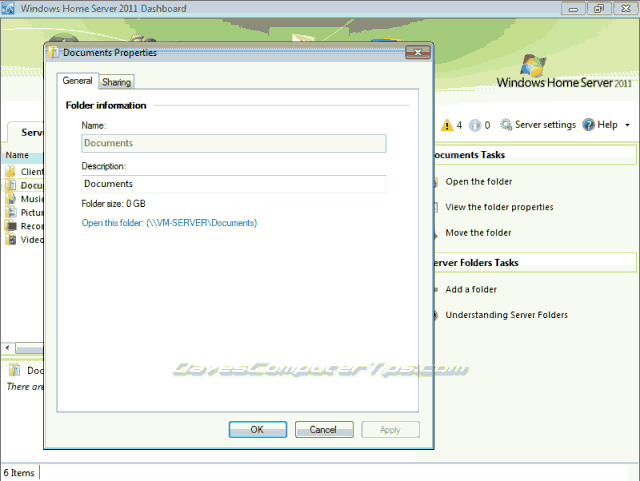Open the \\VM-SERVER\Documents folder link

point(169,223)
